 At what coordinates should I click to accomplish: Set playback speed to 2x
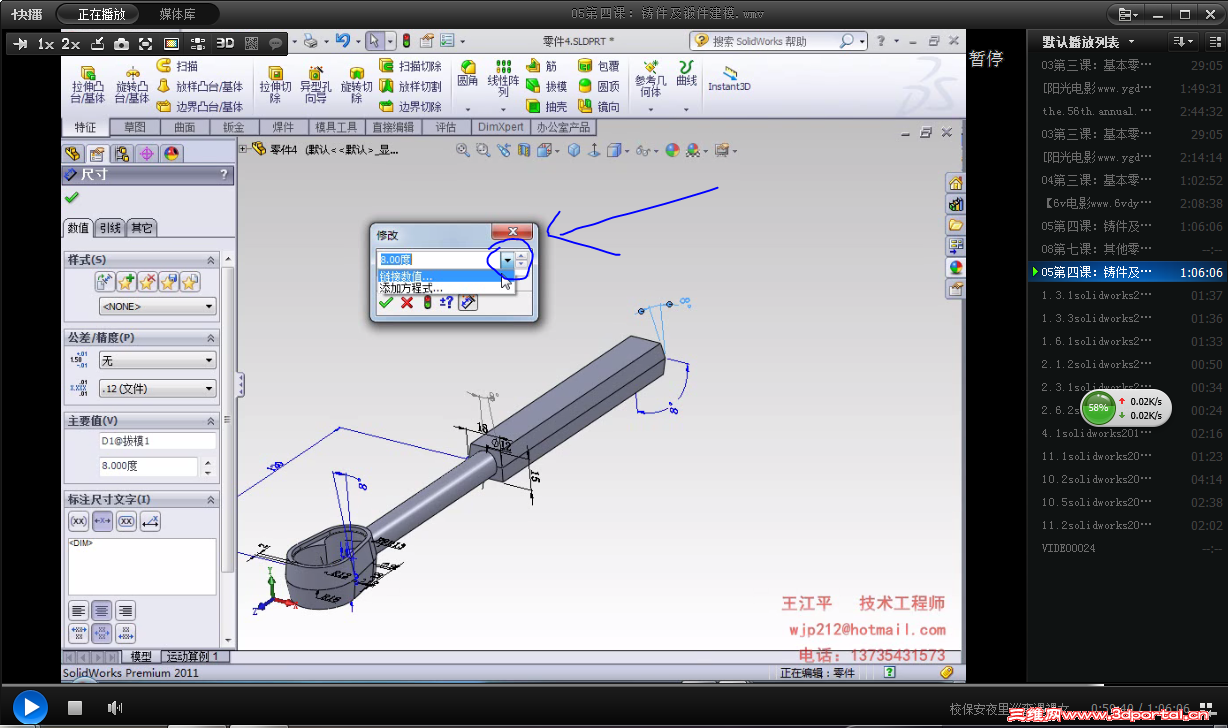point(70,44)
